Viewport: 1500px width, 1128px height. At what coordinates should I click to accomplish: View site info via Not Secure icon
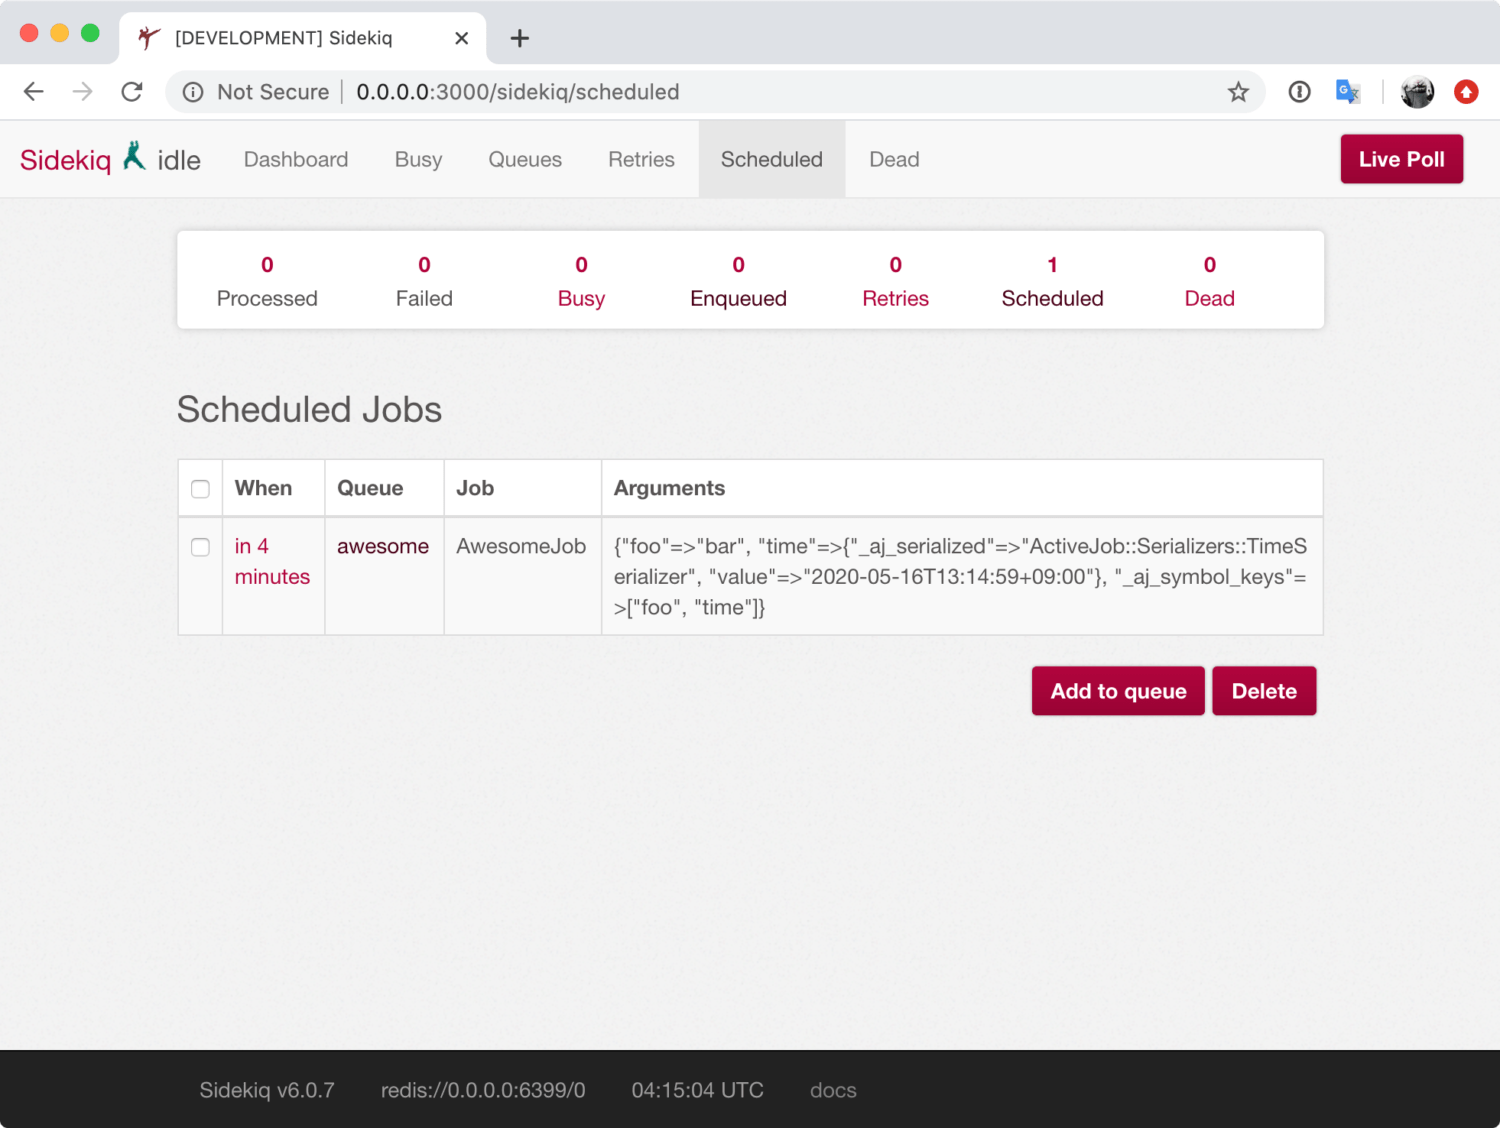193,92
